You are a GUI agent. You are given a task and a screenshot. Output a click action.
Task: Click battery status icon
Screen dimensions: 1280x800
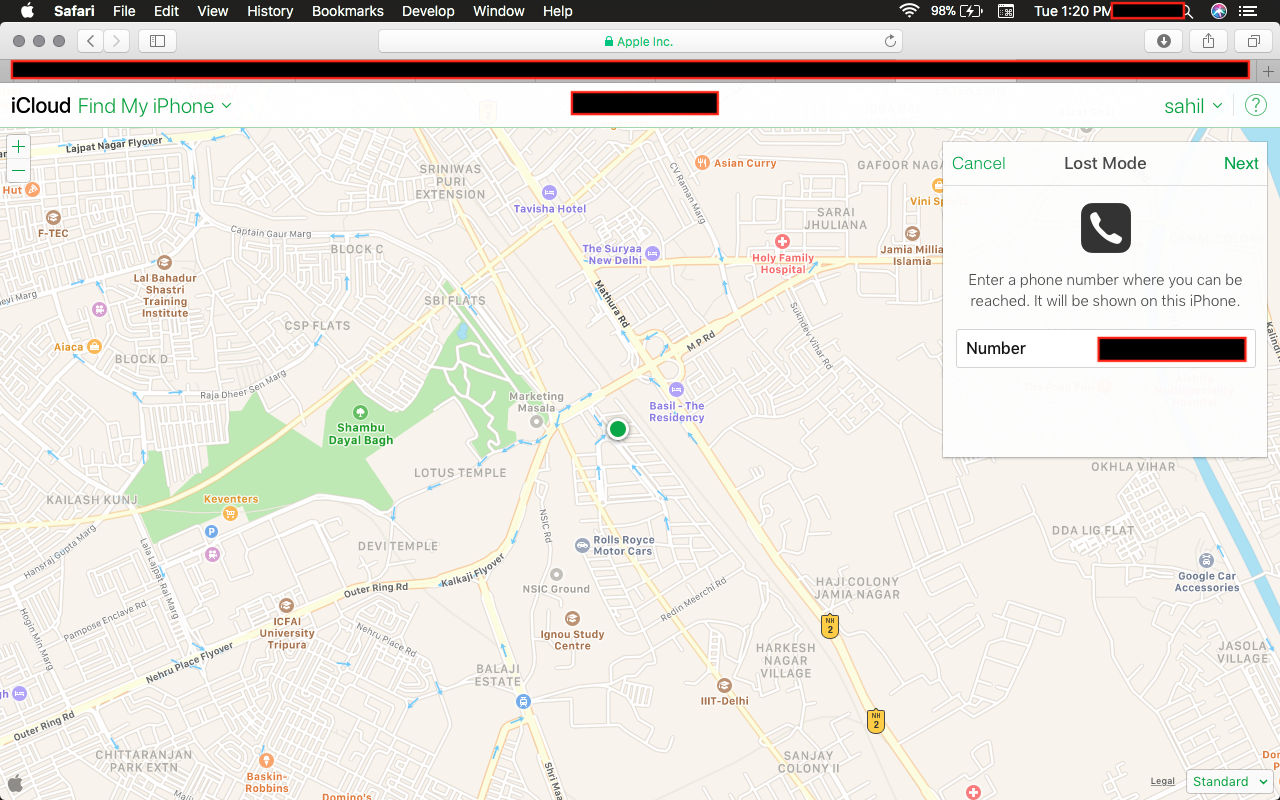click(970, 11)
